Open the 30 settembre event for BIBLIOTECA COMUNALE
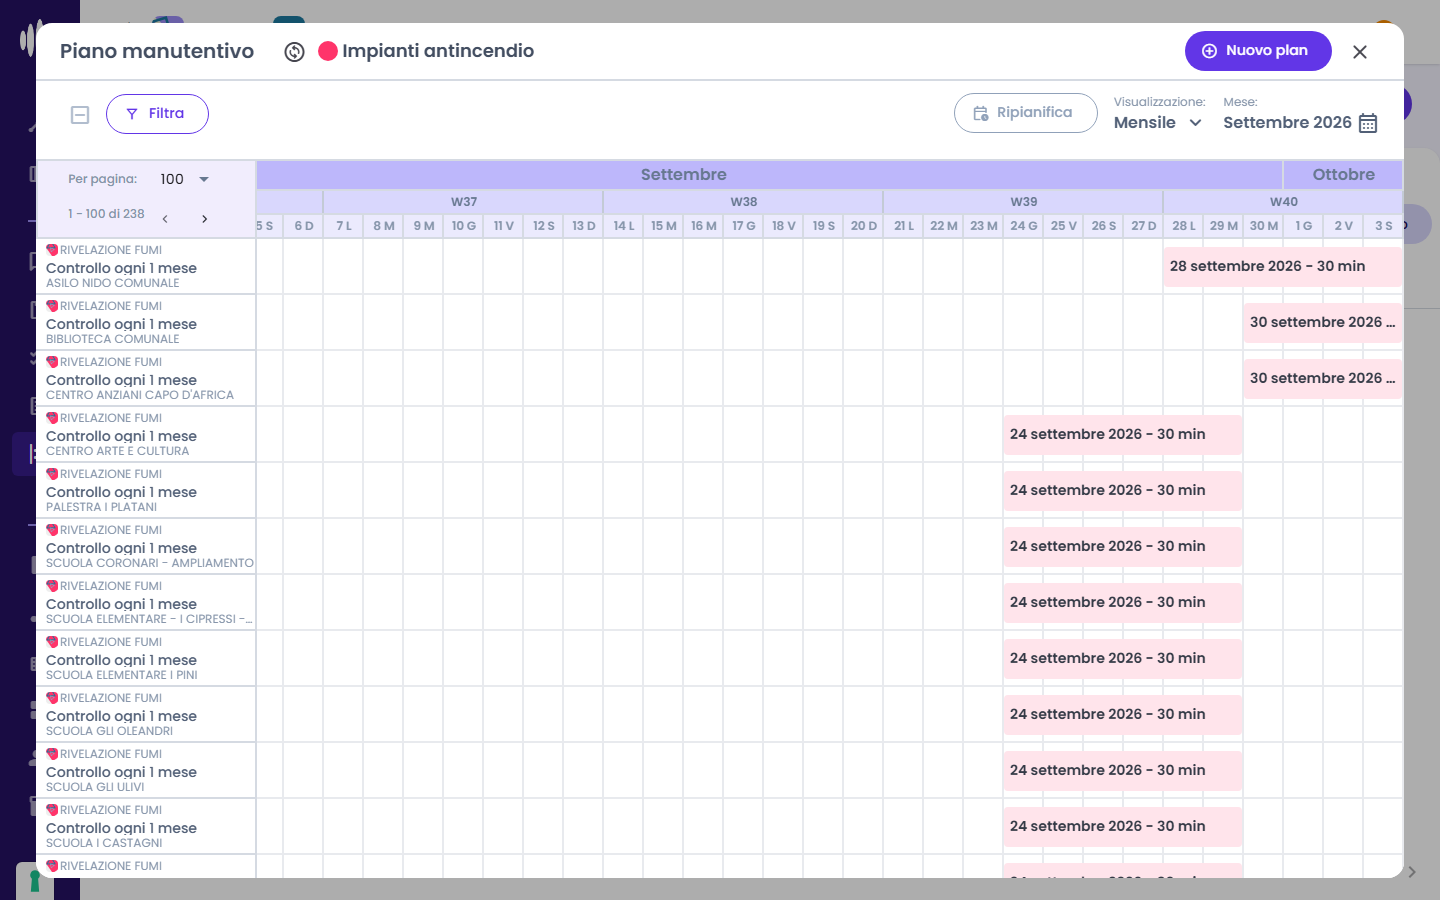 [1323, 323]
